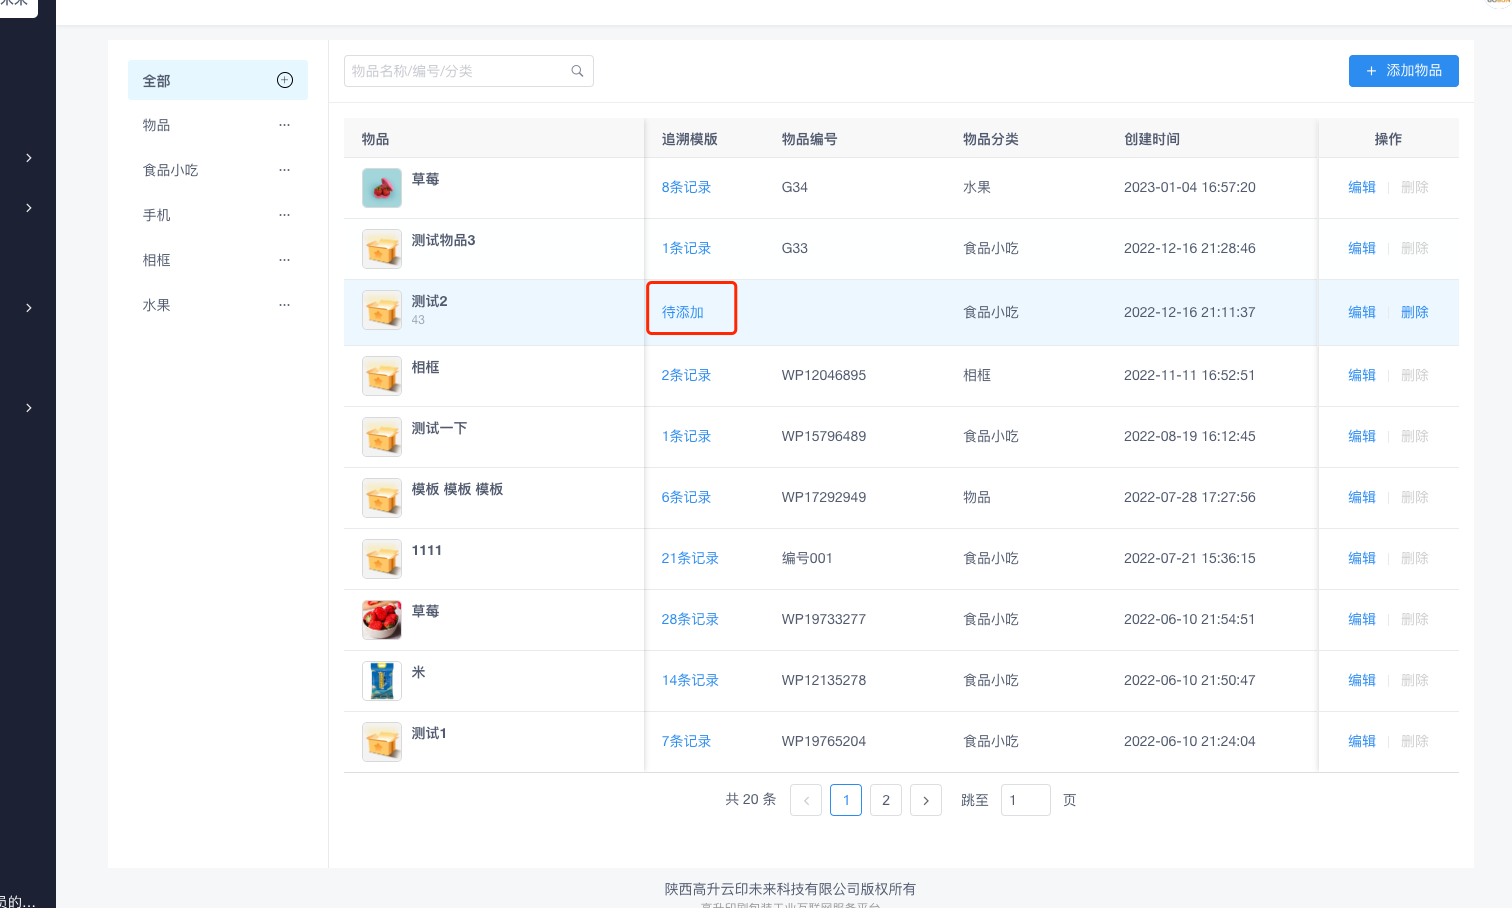Click timestamp 2022-06-10 21:24:04
The height and width of the screenshot is (908, 1512).
pos(1190,741)
